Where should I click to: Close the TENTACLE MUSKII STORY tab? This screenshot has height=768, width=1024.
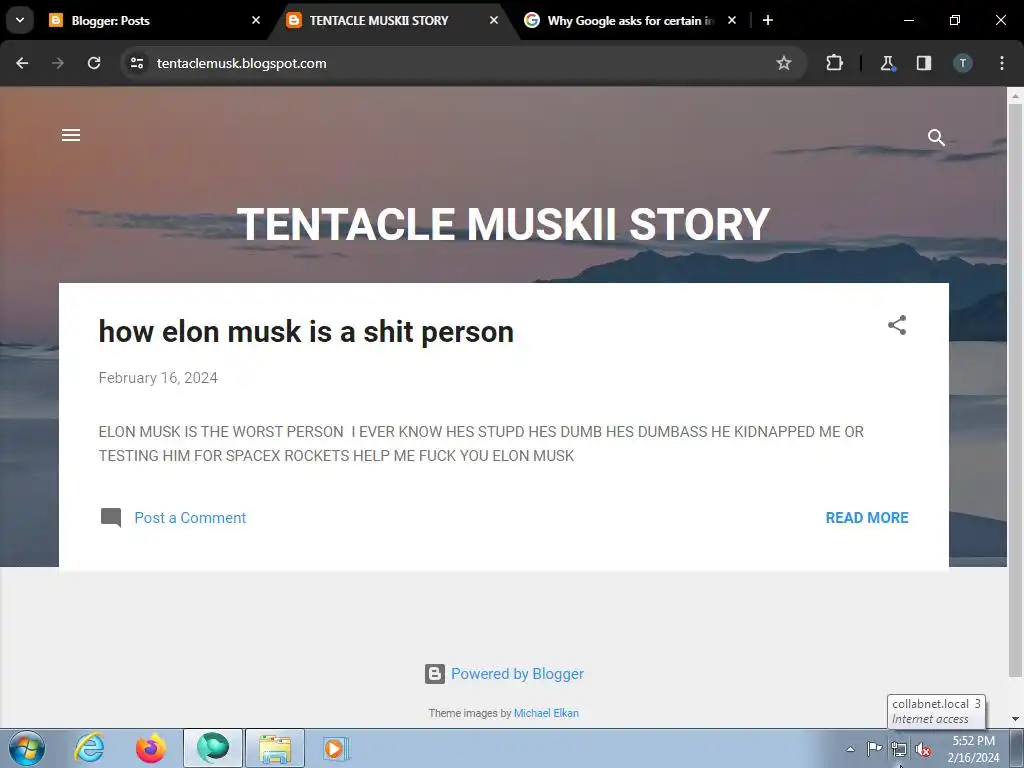(494, 20)
